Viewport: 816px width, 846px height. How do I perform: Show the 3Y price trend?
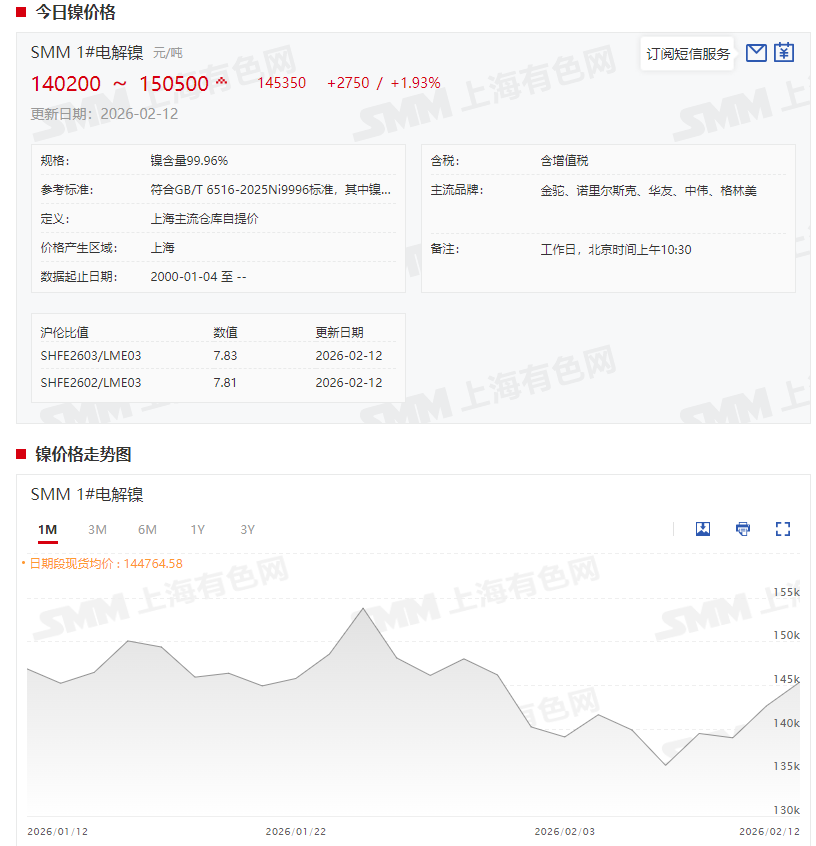coord(248,530)
